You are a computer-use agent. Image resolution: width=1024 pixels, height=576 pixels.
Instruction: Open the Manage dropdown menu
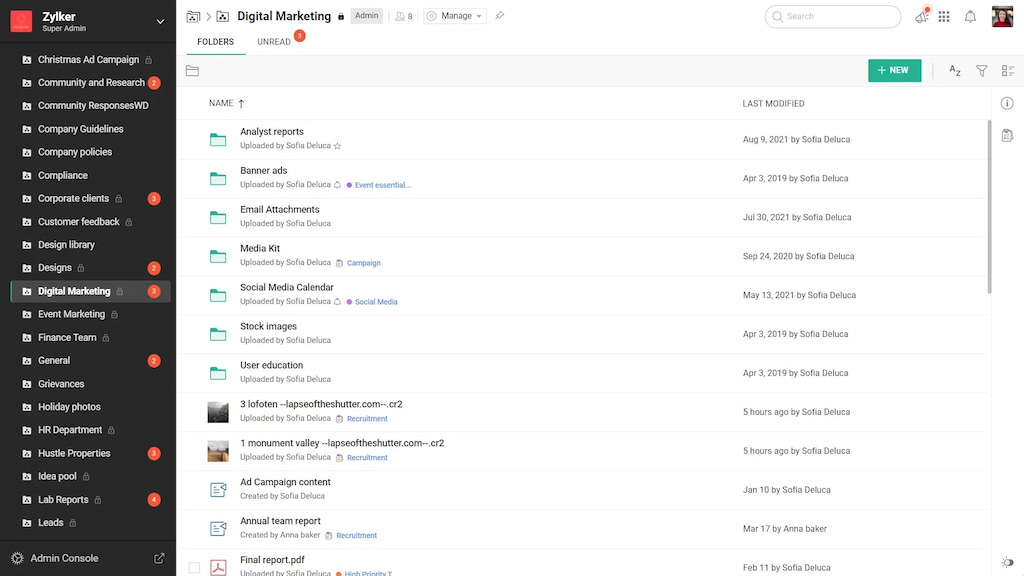coord(454,16)
